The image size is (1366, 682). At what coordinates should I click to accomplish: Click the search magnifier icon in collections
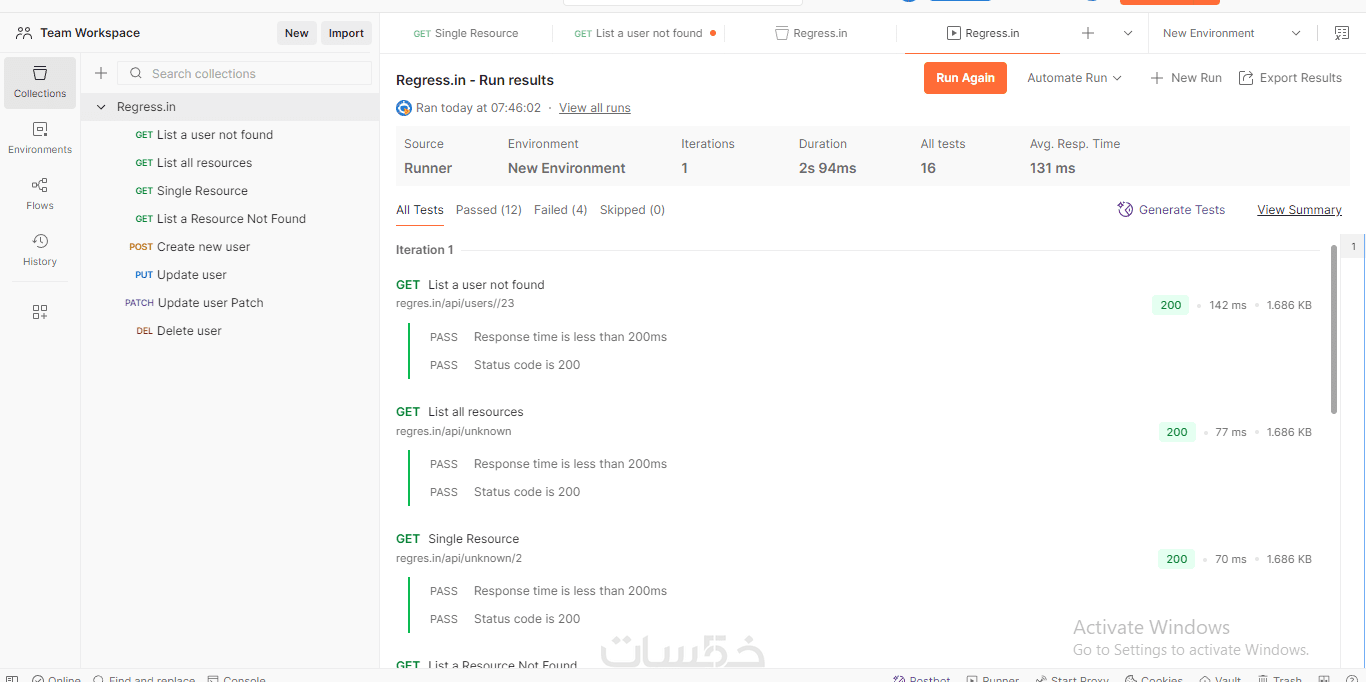point(136,73)
